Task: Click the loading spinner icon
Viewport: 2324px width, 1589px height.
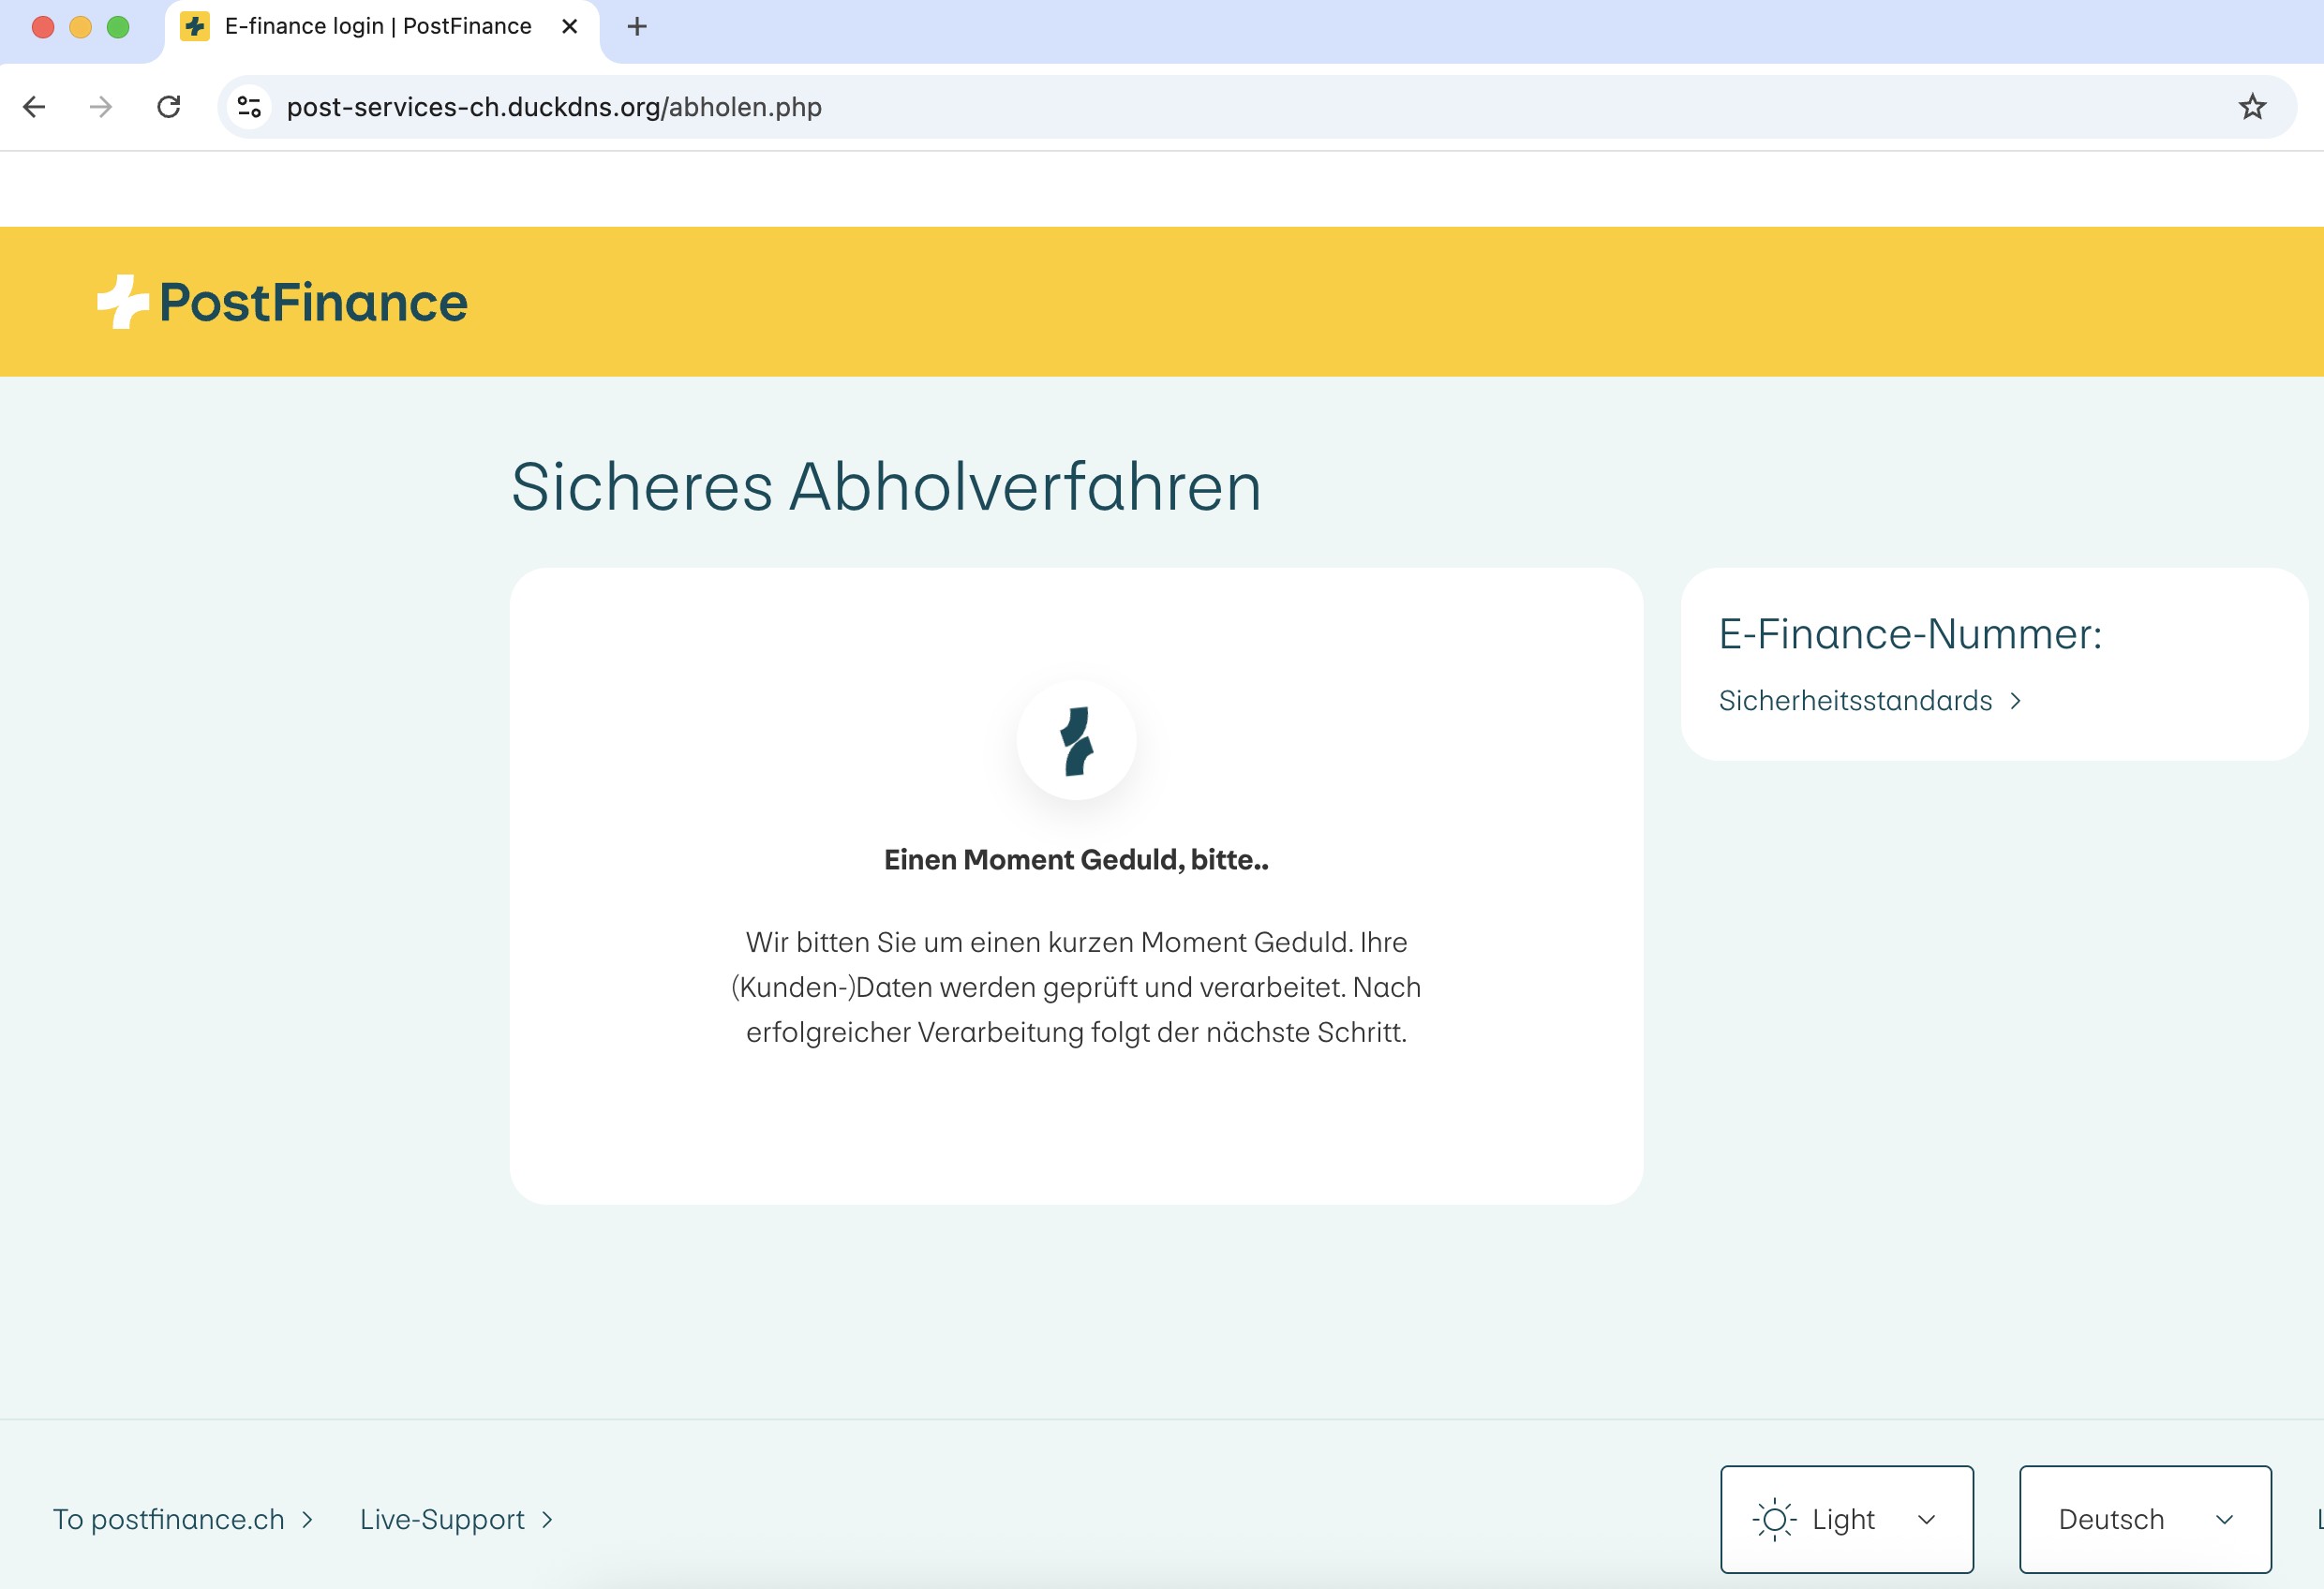Action: [x=1076, y=740]
